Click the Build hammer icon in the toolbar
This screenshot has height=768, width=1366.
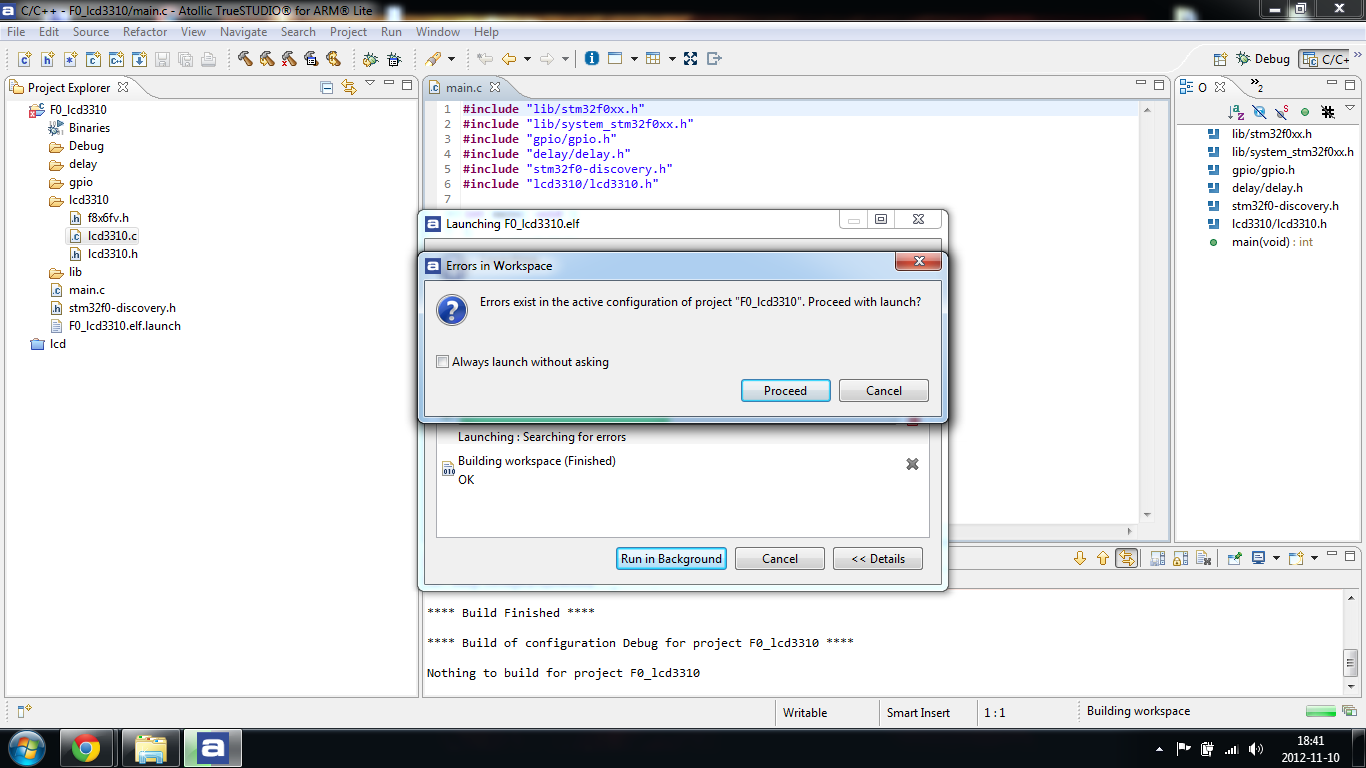click(x=245, y=59)
